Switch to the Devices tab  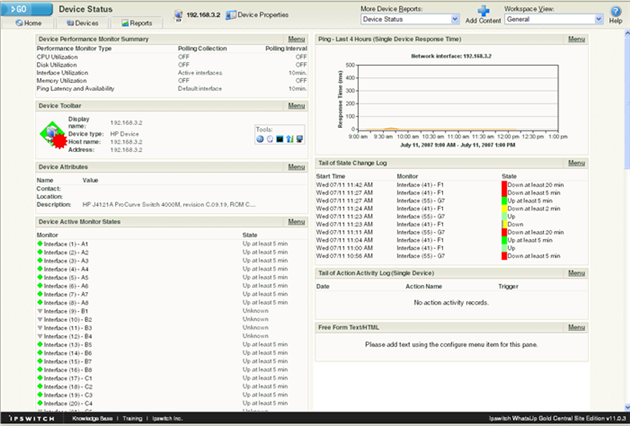click(x=82, y=23)
